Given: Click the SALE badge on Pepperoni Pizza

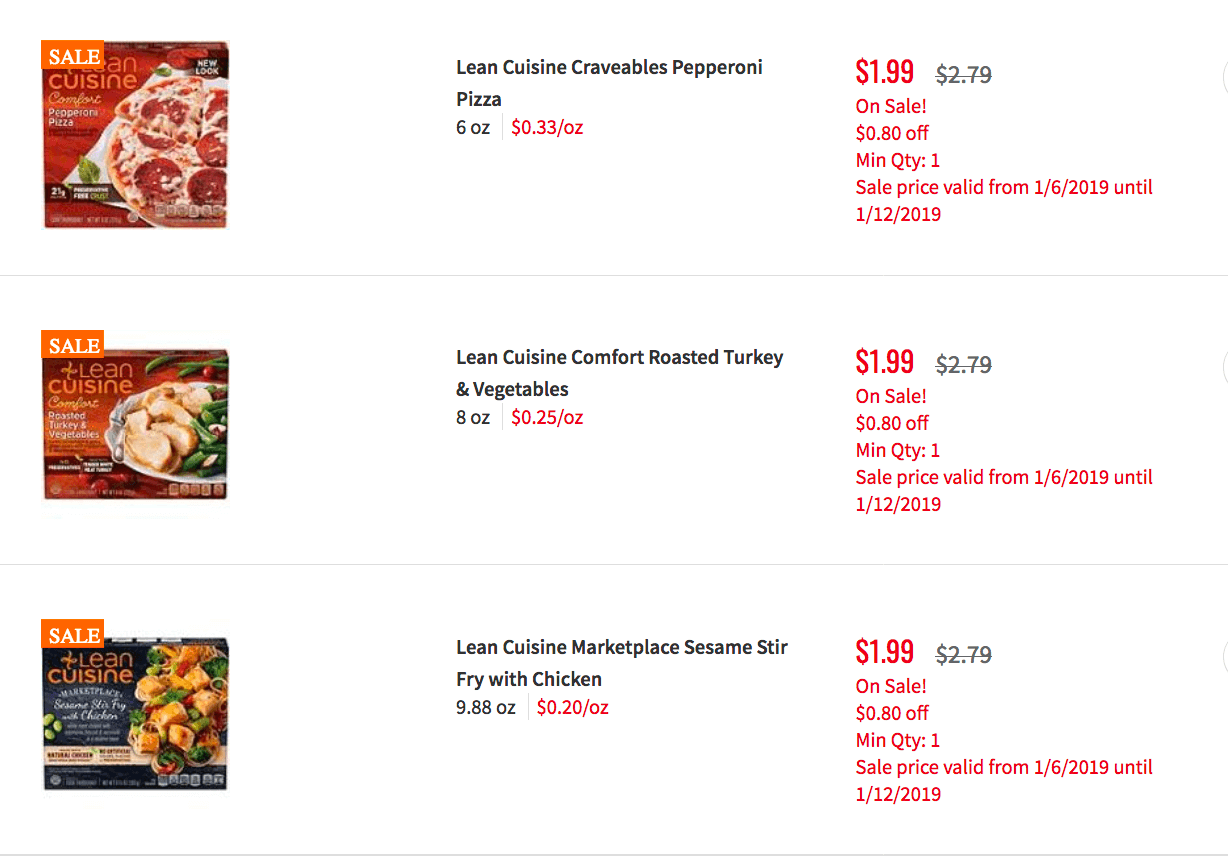Looking at the screenshot, I should [x=73, y=56].
